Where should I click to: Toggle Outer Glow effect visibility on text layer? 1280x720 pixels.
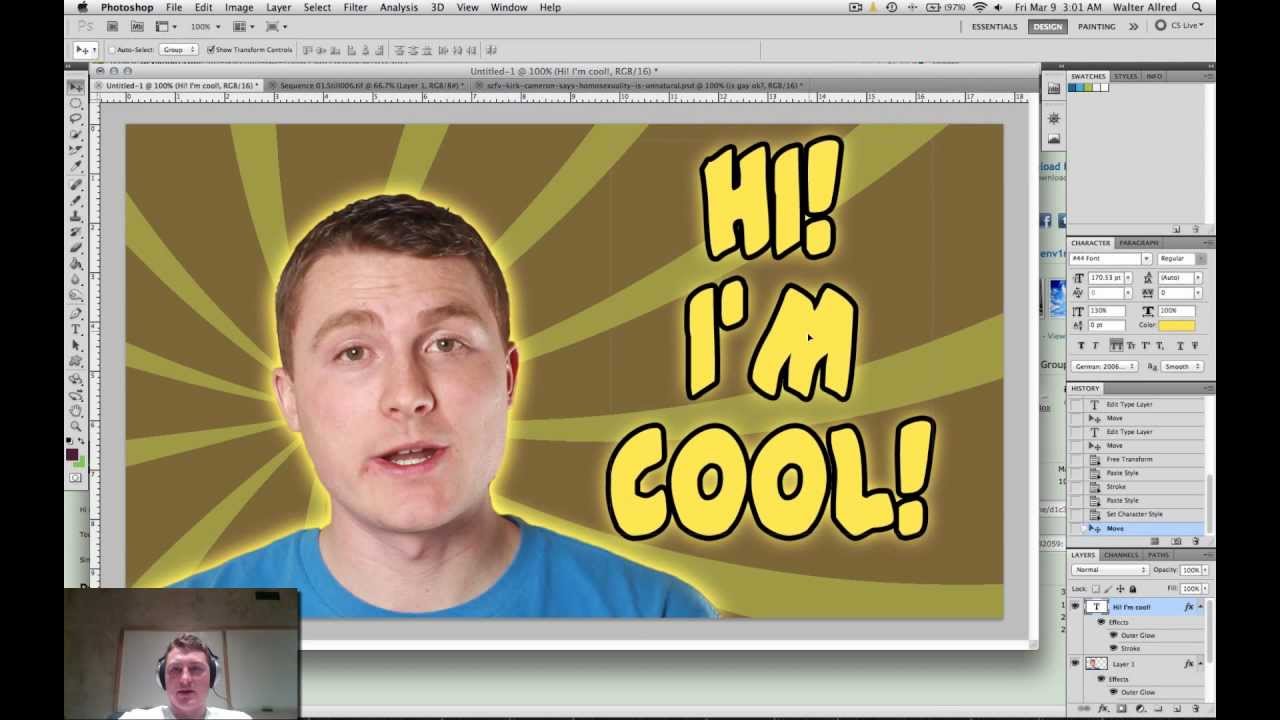(x=1114, y=635)
